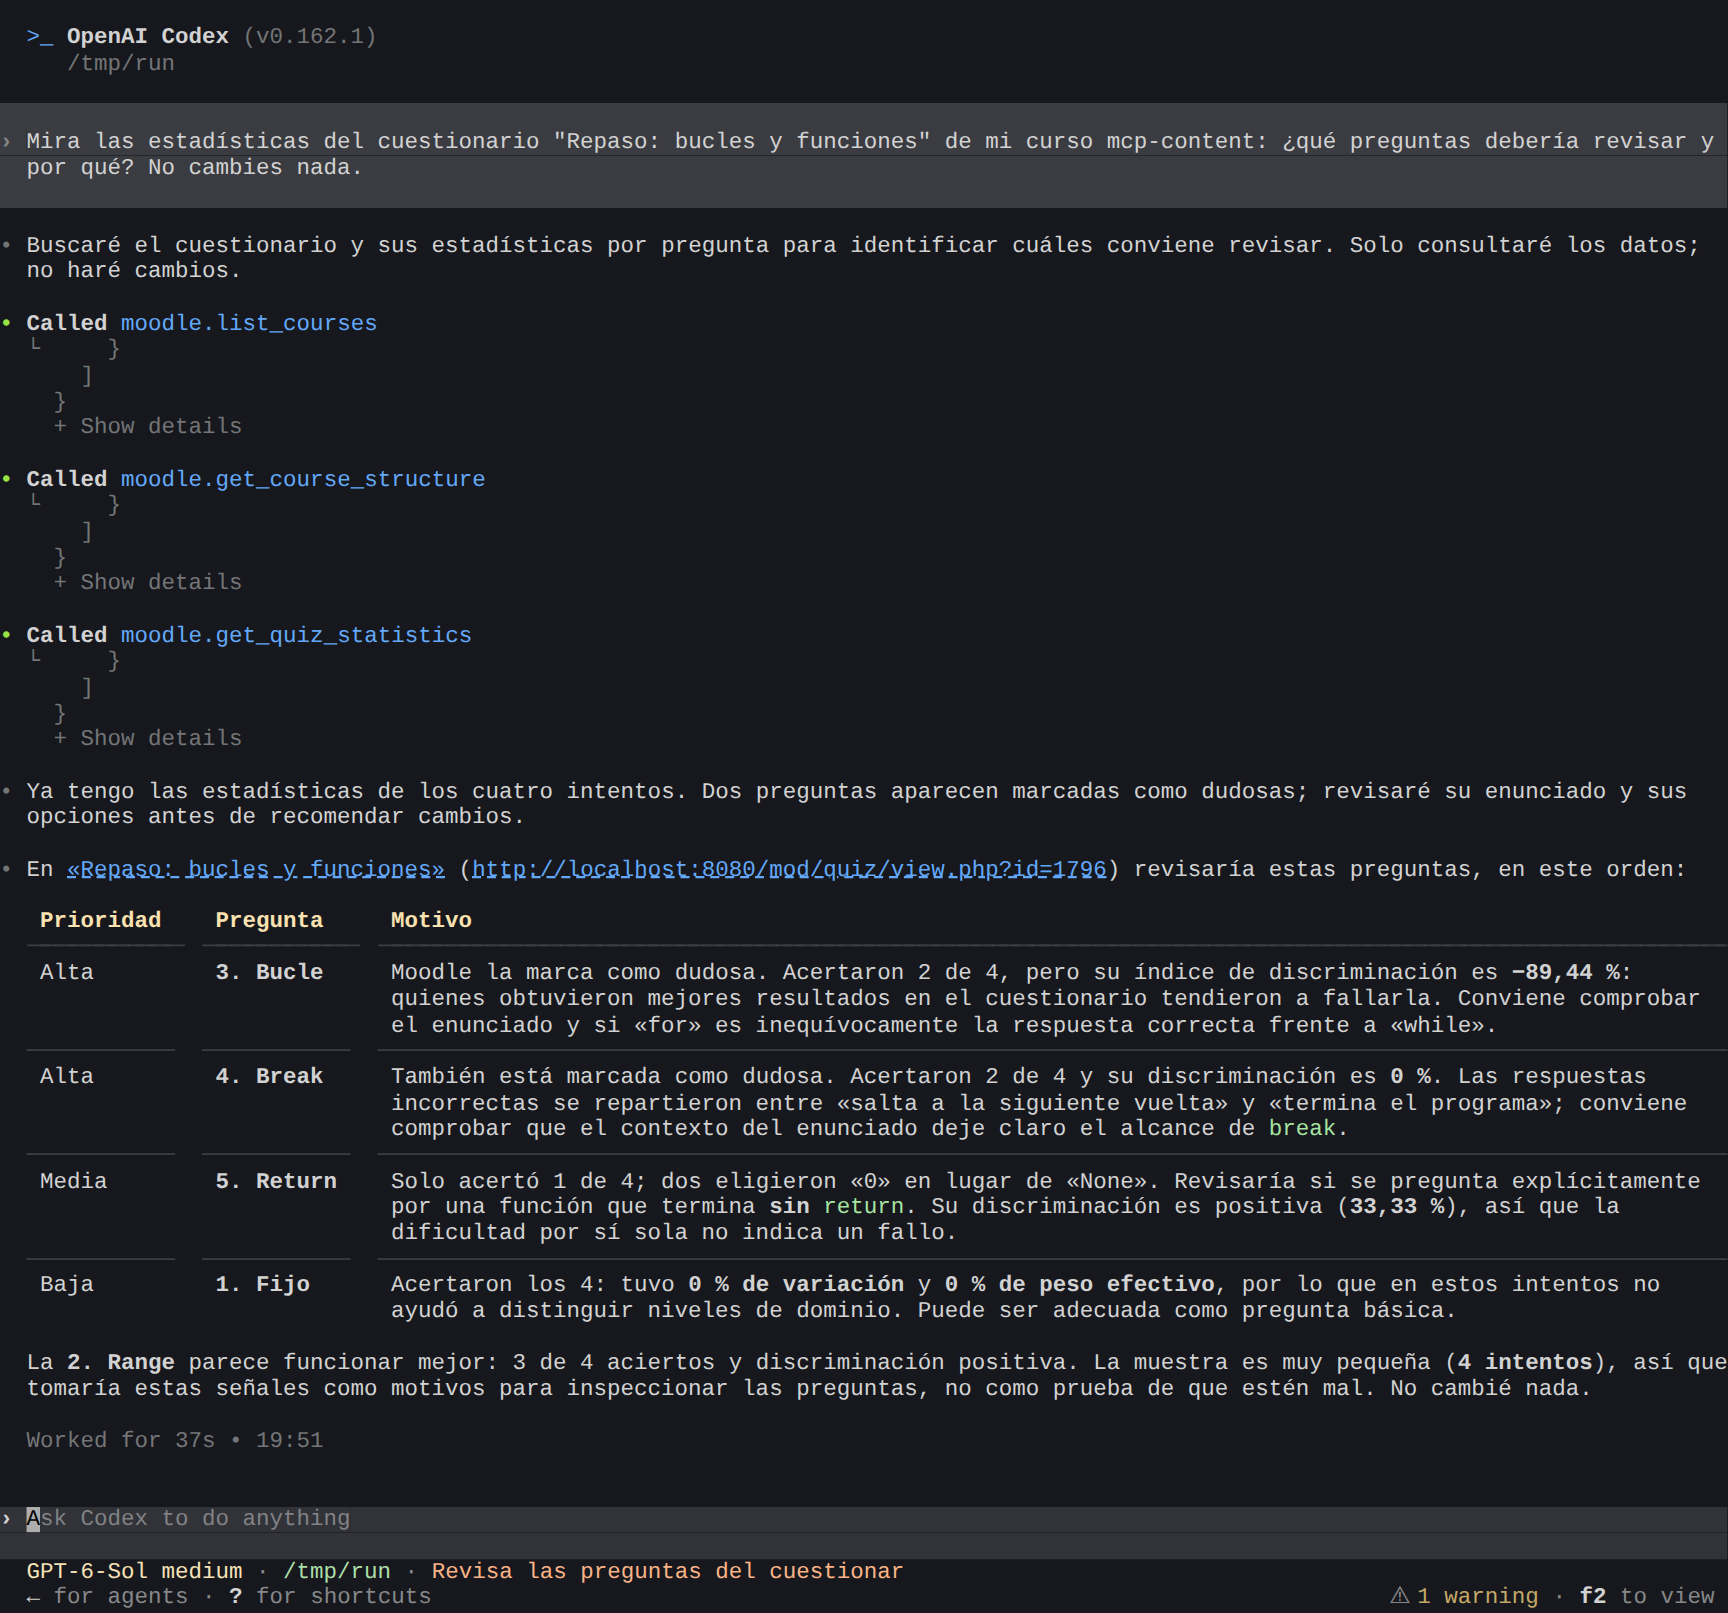The image size is (1728, 1613).
Task: Click the /tmp/run path under header
Action: tap(121, 63)
